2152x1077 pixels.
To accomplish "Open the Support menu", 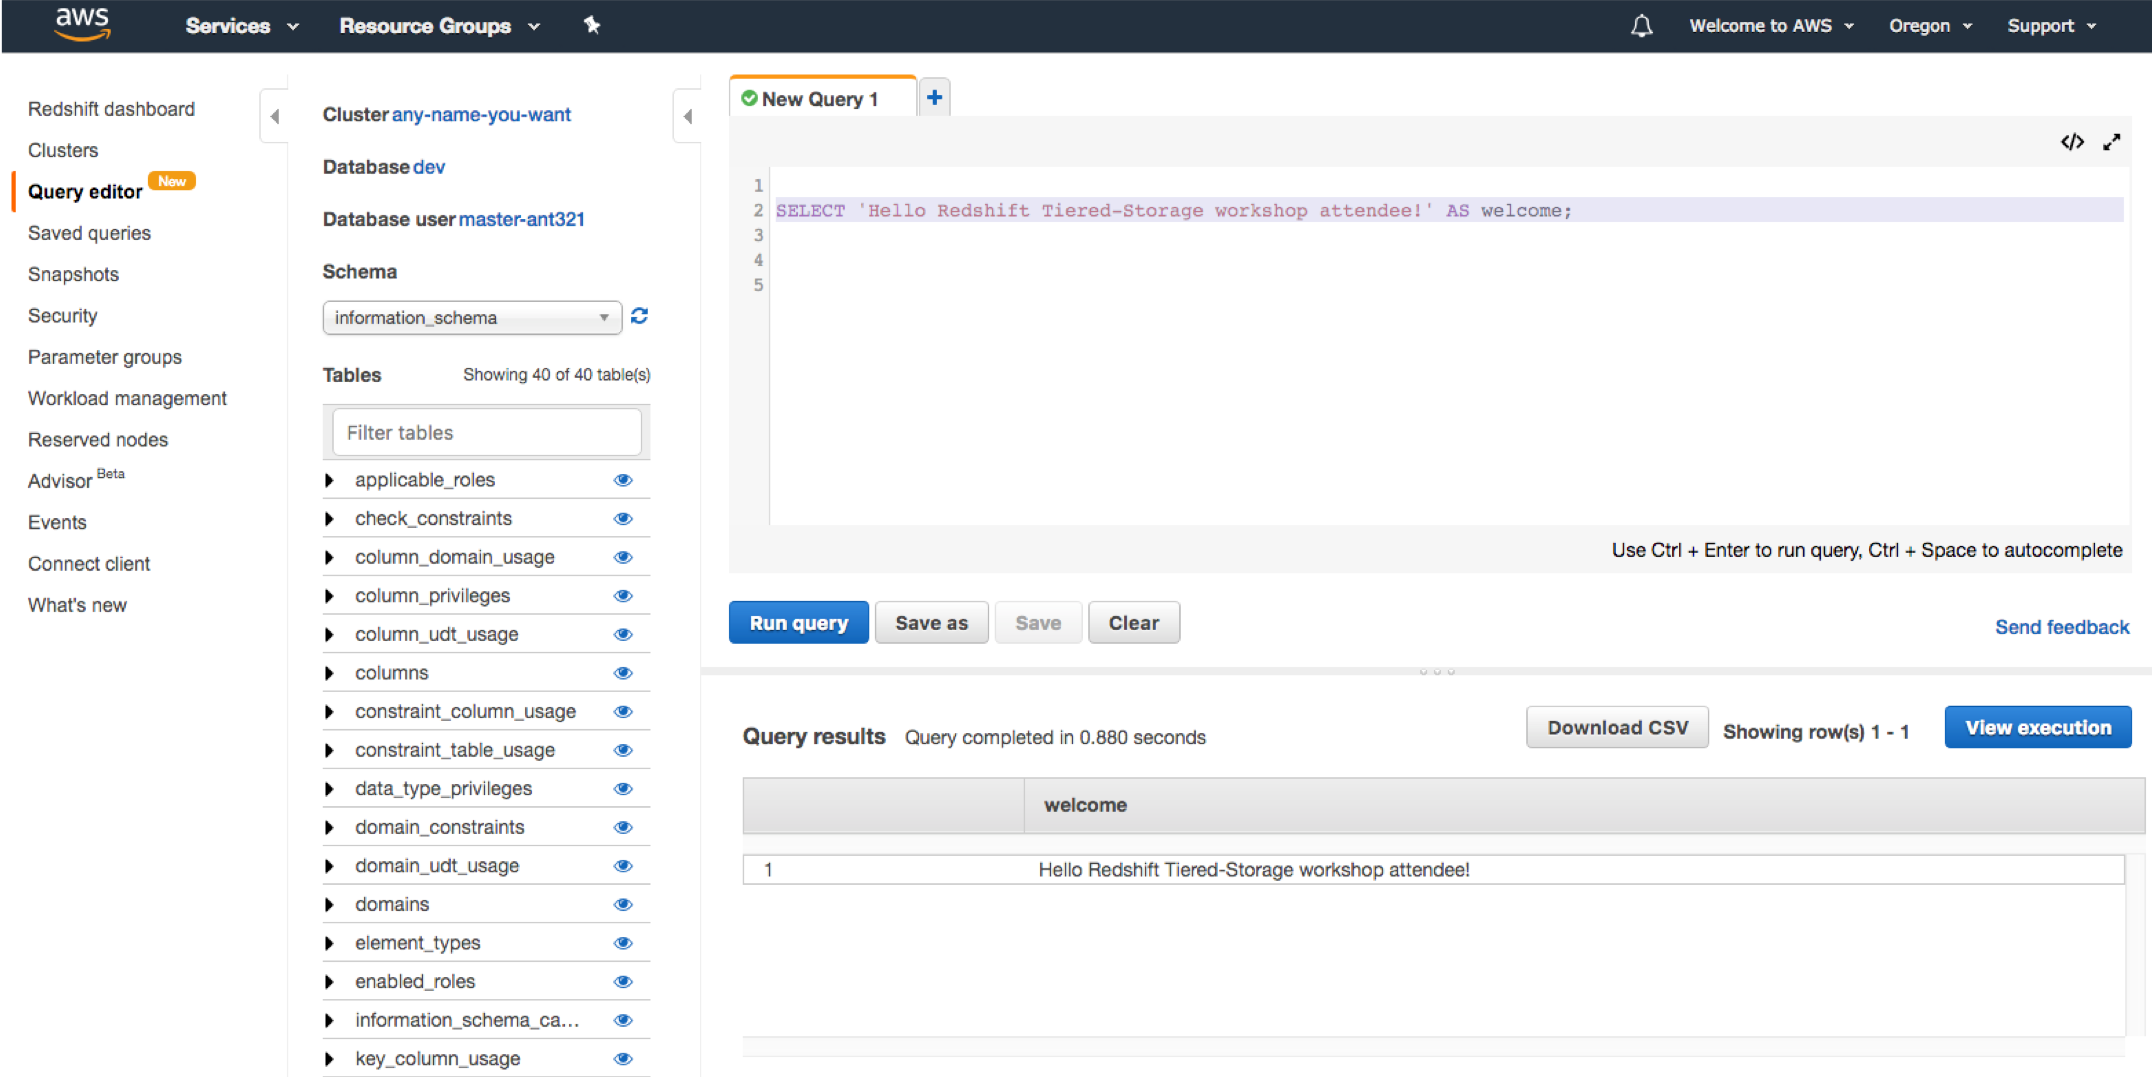I will pos(2051,26).
